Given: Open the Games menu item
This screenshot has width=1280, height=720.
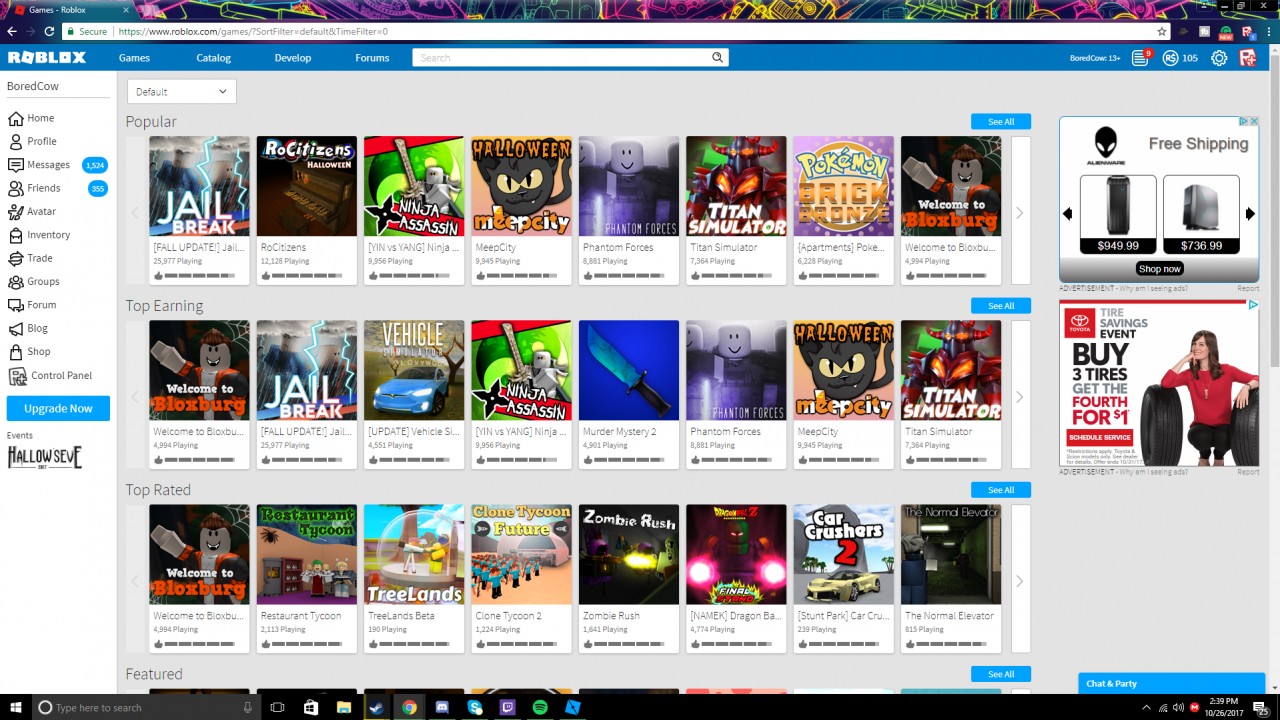Looking at the screenshot, I should coord(134,58).
